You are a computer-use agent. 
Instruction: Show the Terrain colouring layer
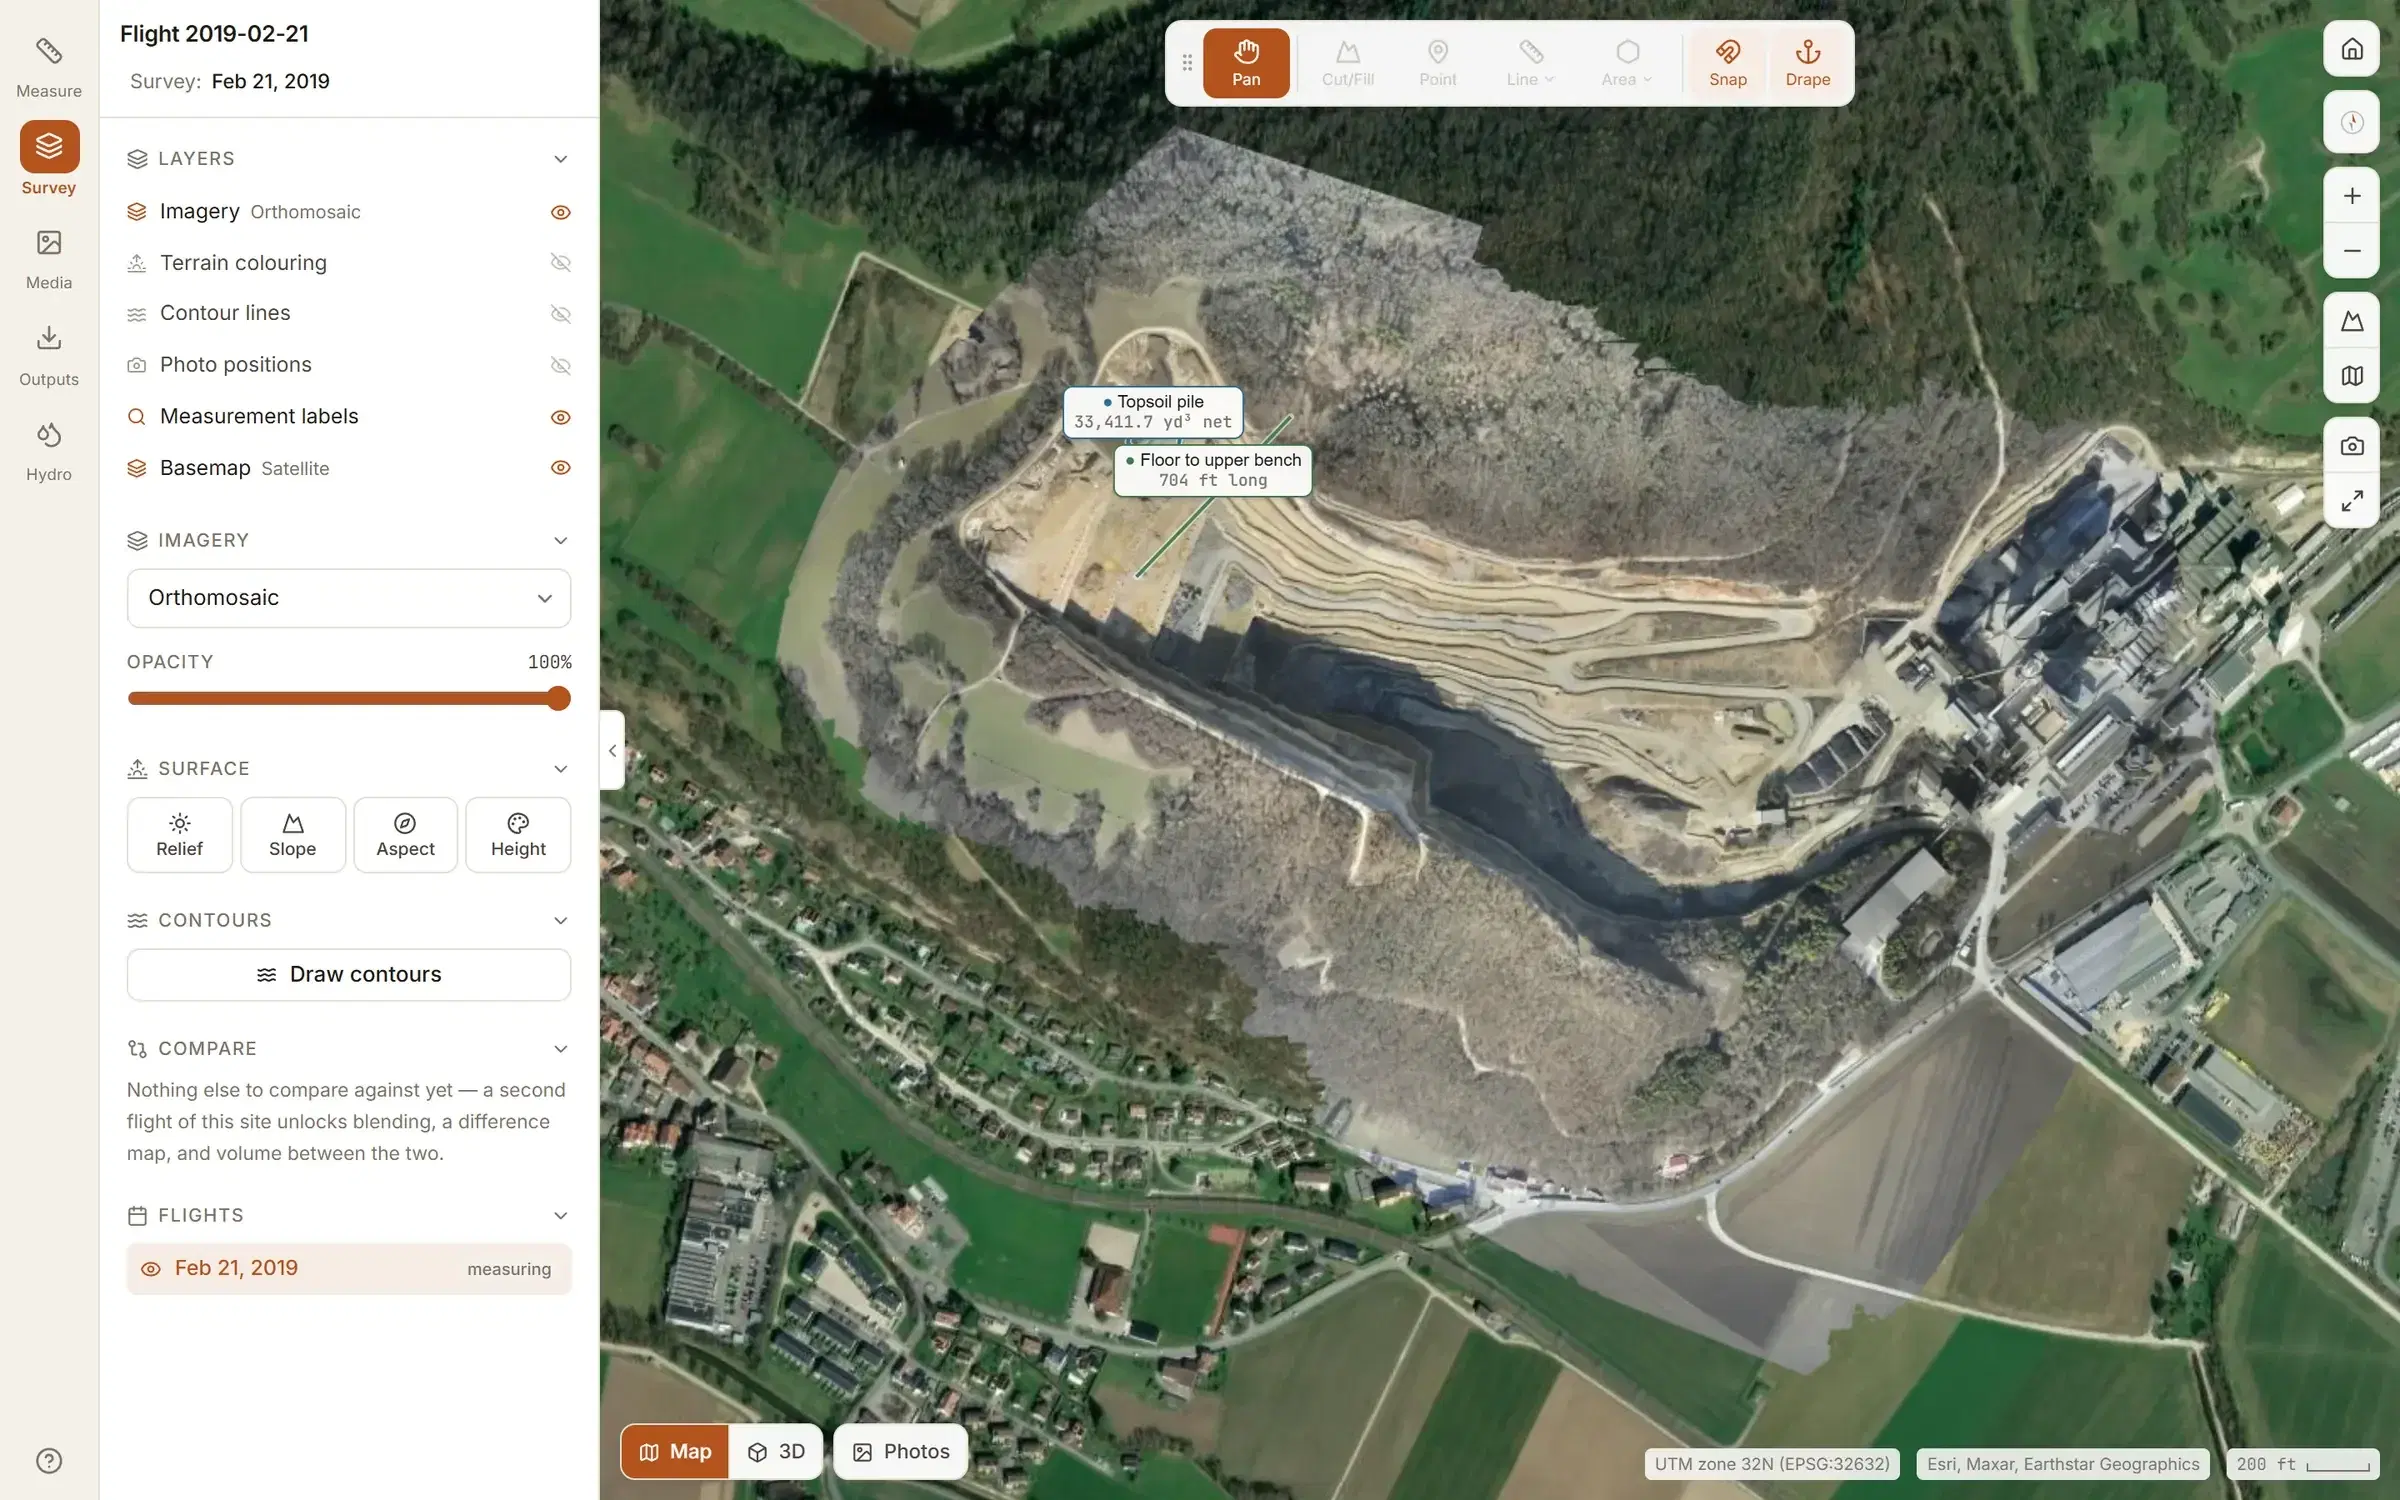coord(561,263)
